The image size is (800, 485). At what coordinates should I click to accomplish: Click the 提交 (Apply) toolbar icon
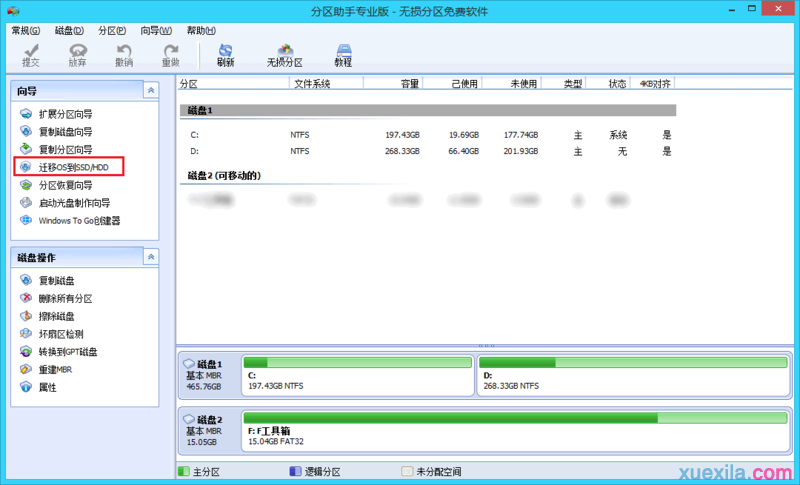click(31, 55)
